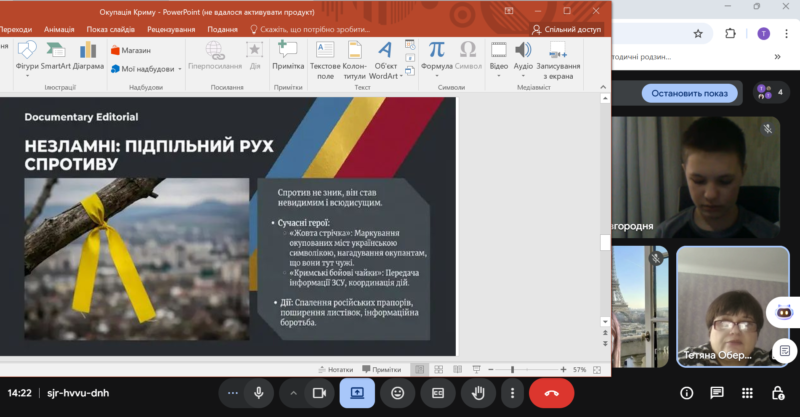Toggle the microphone in Meet
Image resolution: width=800 pixels, height=417 pixels.
259,393
